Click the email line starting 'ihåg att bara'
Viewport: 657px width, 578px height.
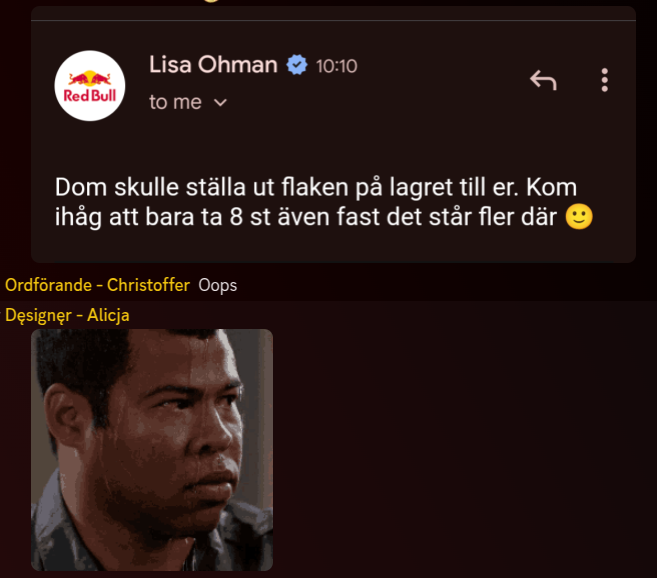323,217
